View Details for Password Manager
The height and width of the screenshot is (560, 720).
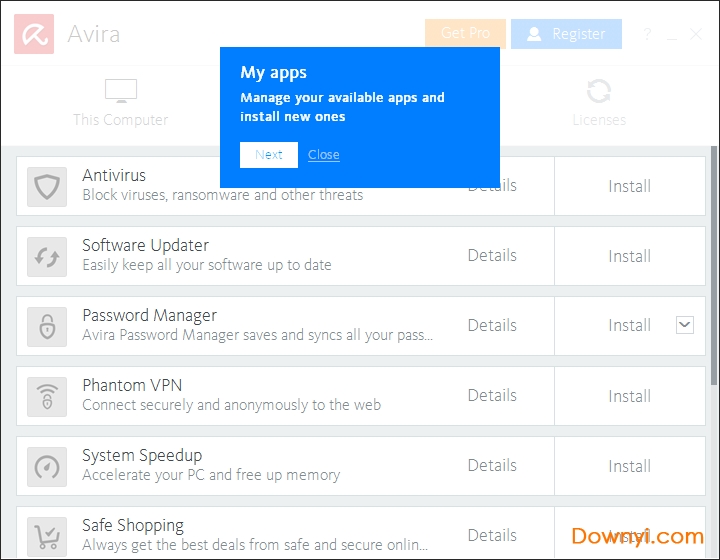click(x=492, y=326)
